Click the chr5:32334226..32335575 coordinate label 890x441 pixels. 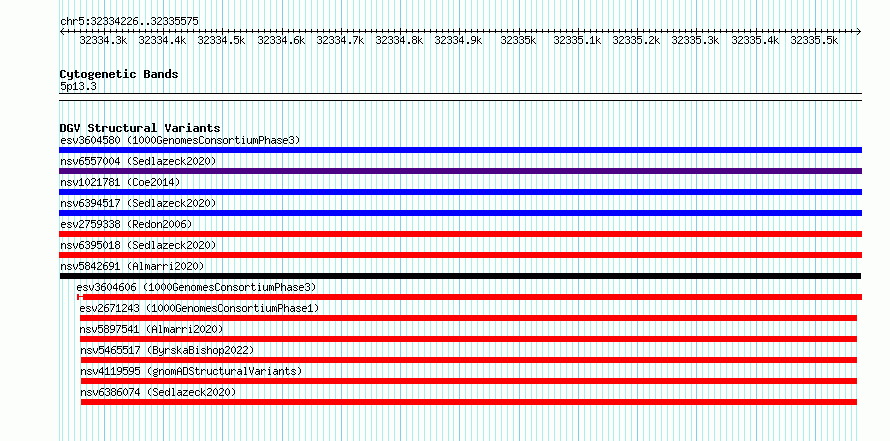point(129,22)
